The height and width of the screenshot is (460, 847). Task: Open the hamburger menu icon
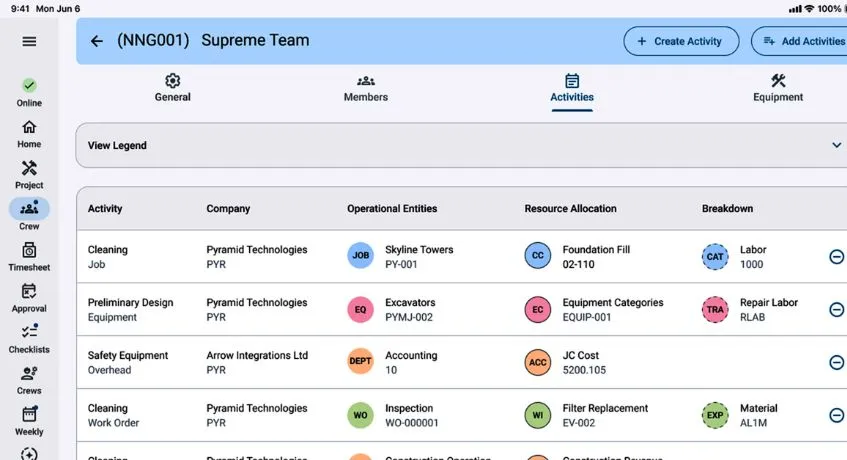click(29, 42)
